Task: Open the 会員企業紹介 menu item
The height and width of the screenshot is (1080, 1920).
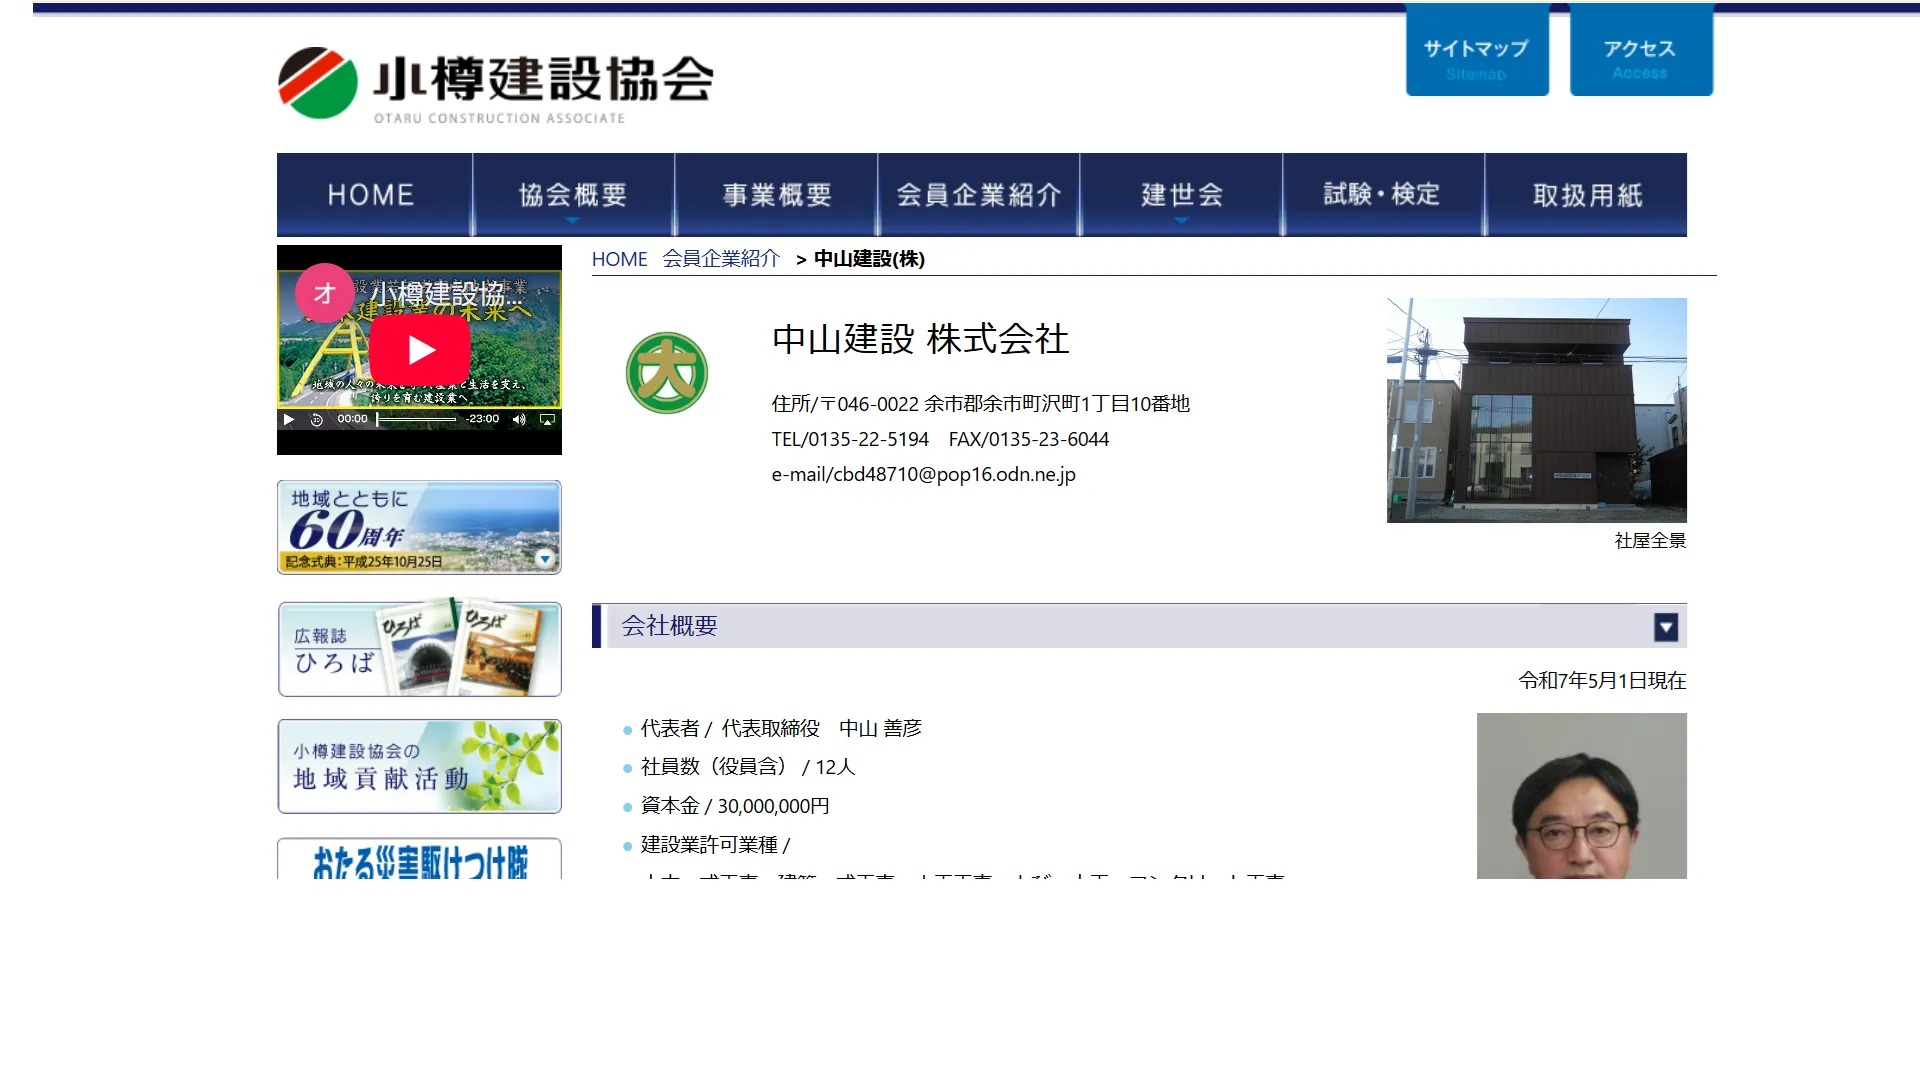Action: [979, 195]
